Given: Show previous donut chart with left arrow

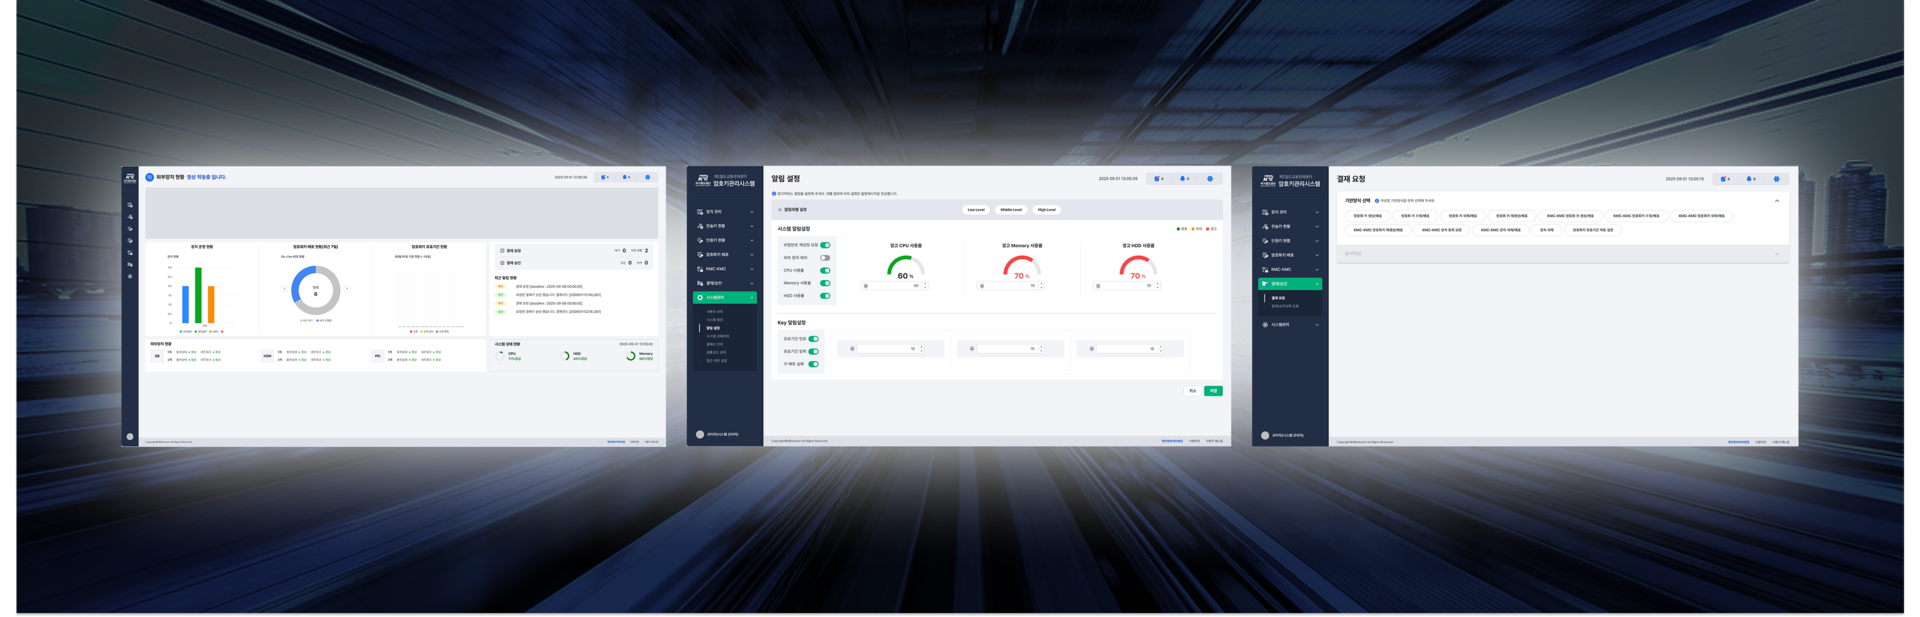Looking at the screenshot, I should pos(284,288).
